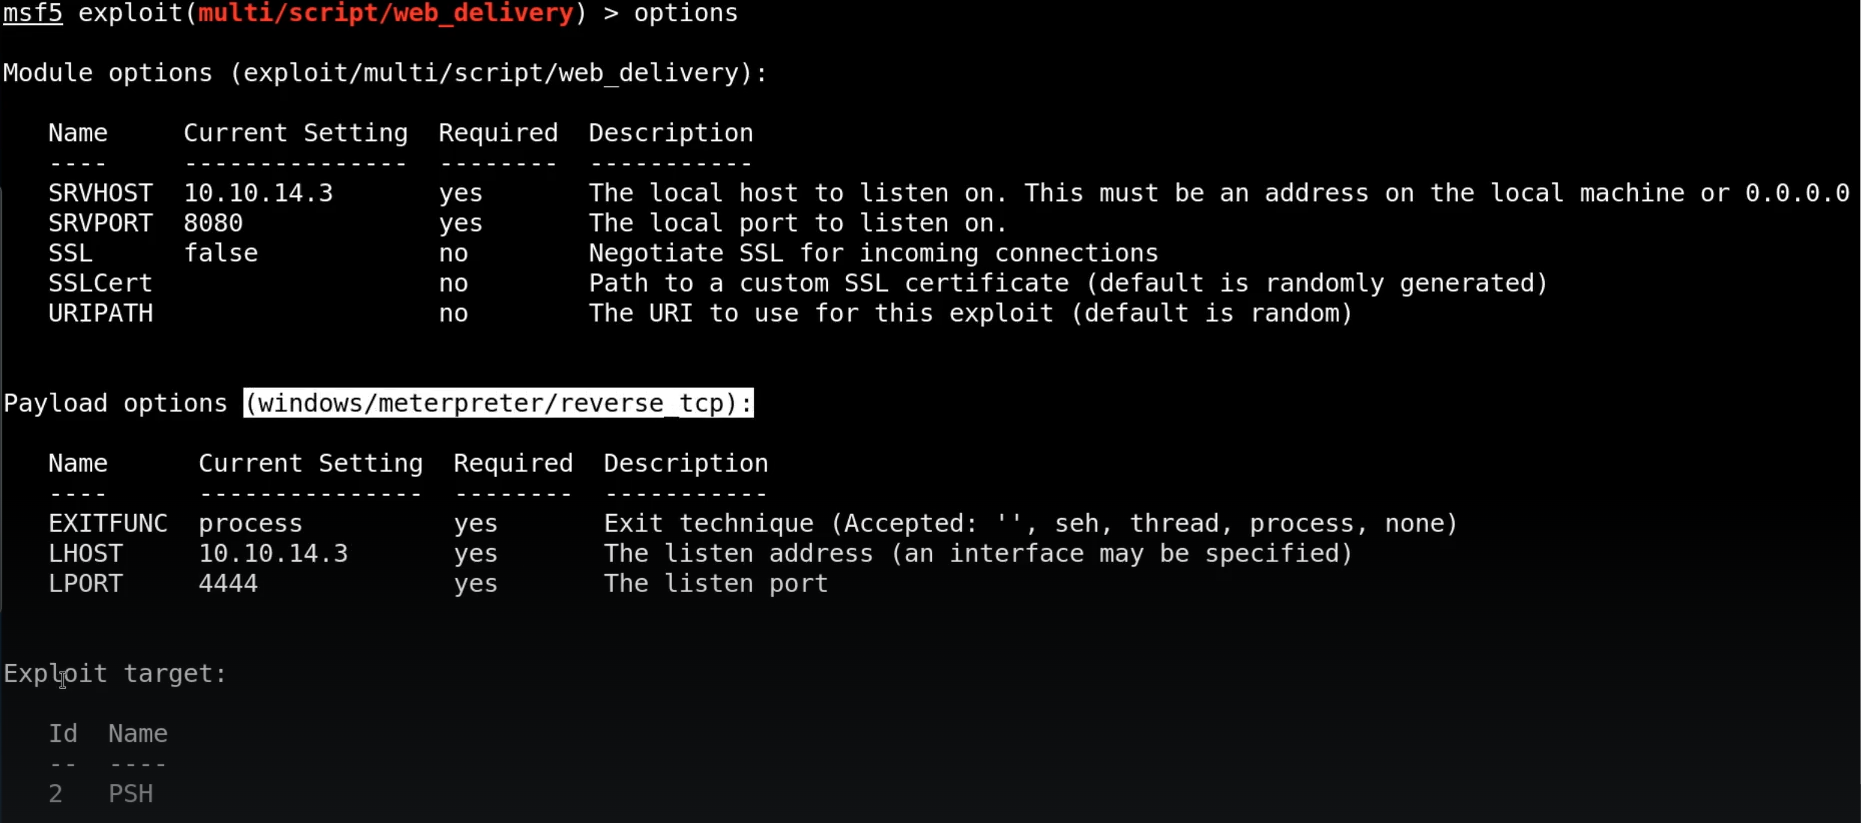Select the LHOST option name
The width and height of the screenshot is (1861, 823).
86,553
